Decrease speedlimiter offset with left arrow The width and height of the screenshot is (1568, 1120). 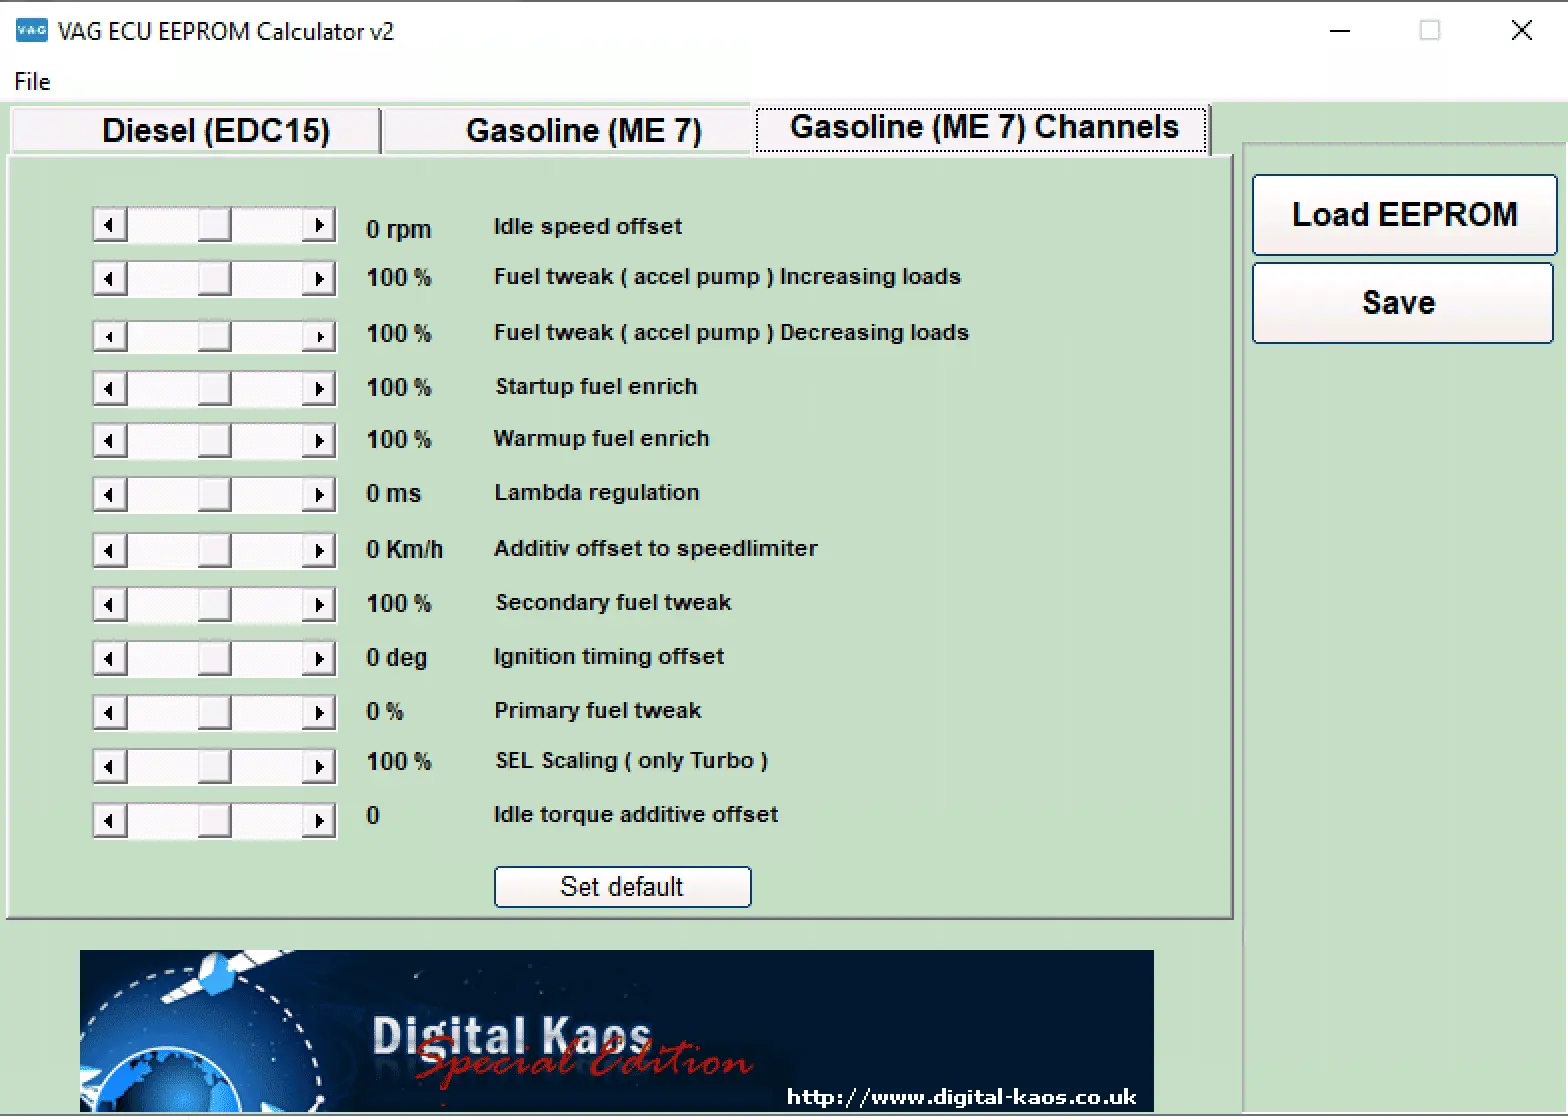point(111,550)
